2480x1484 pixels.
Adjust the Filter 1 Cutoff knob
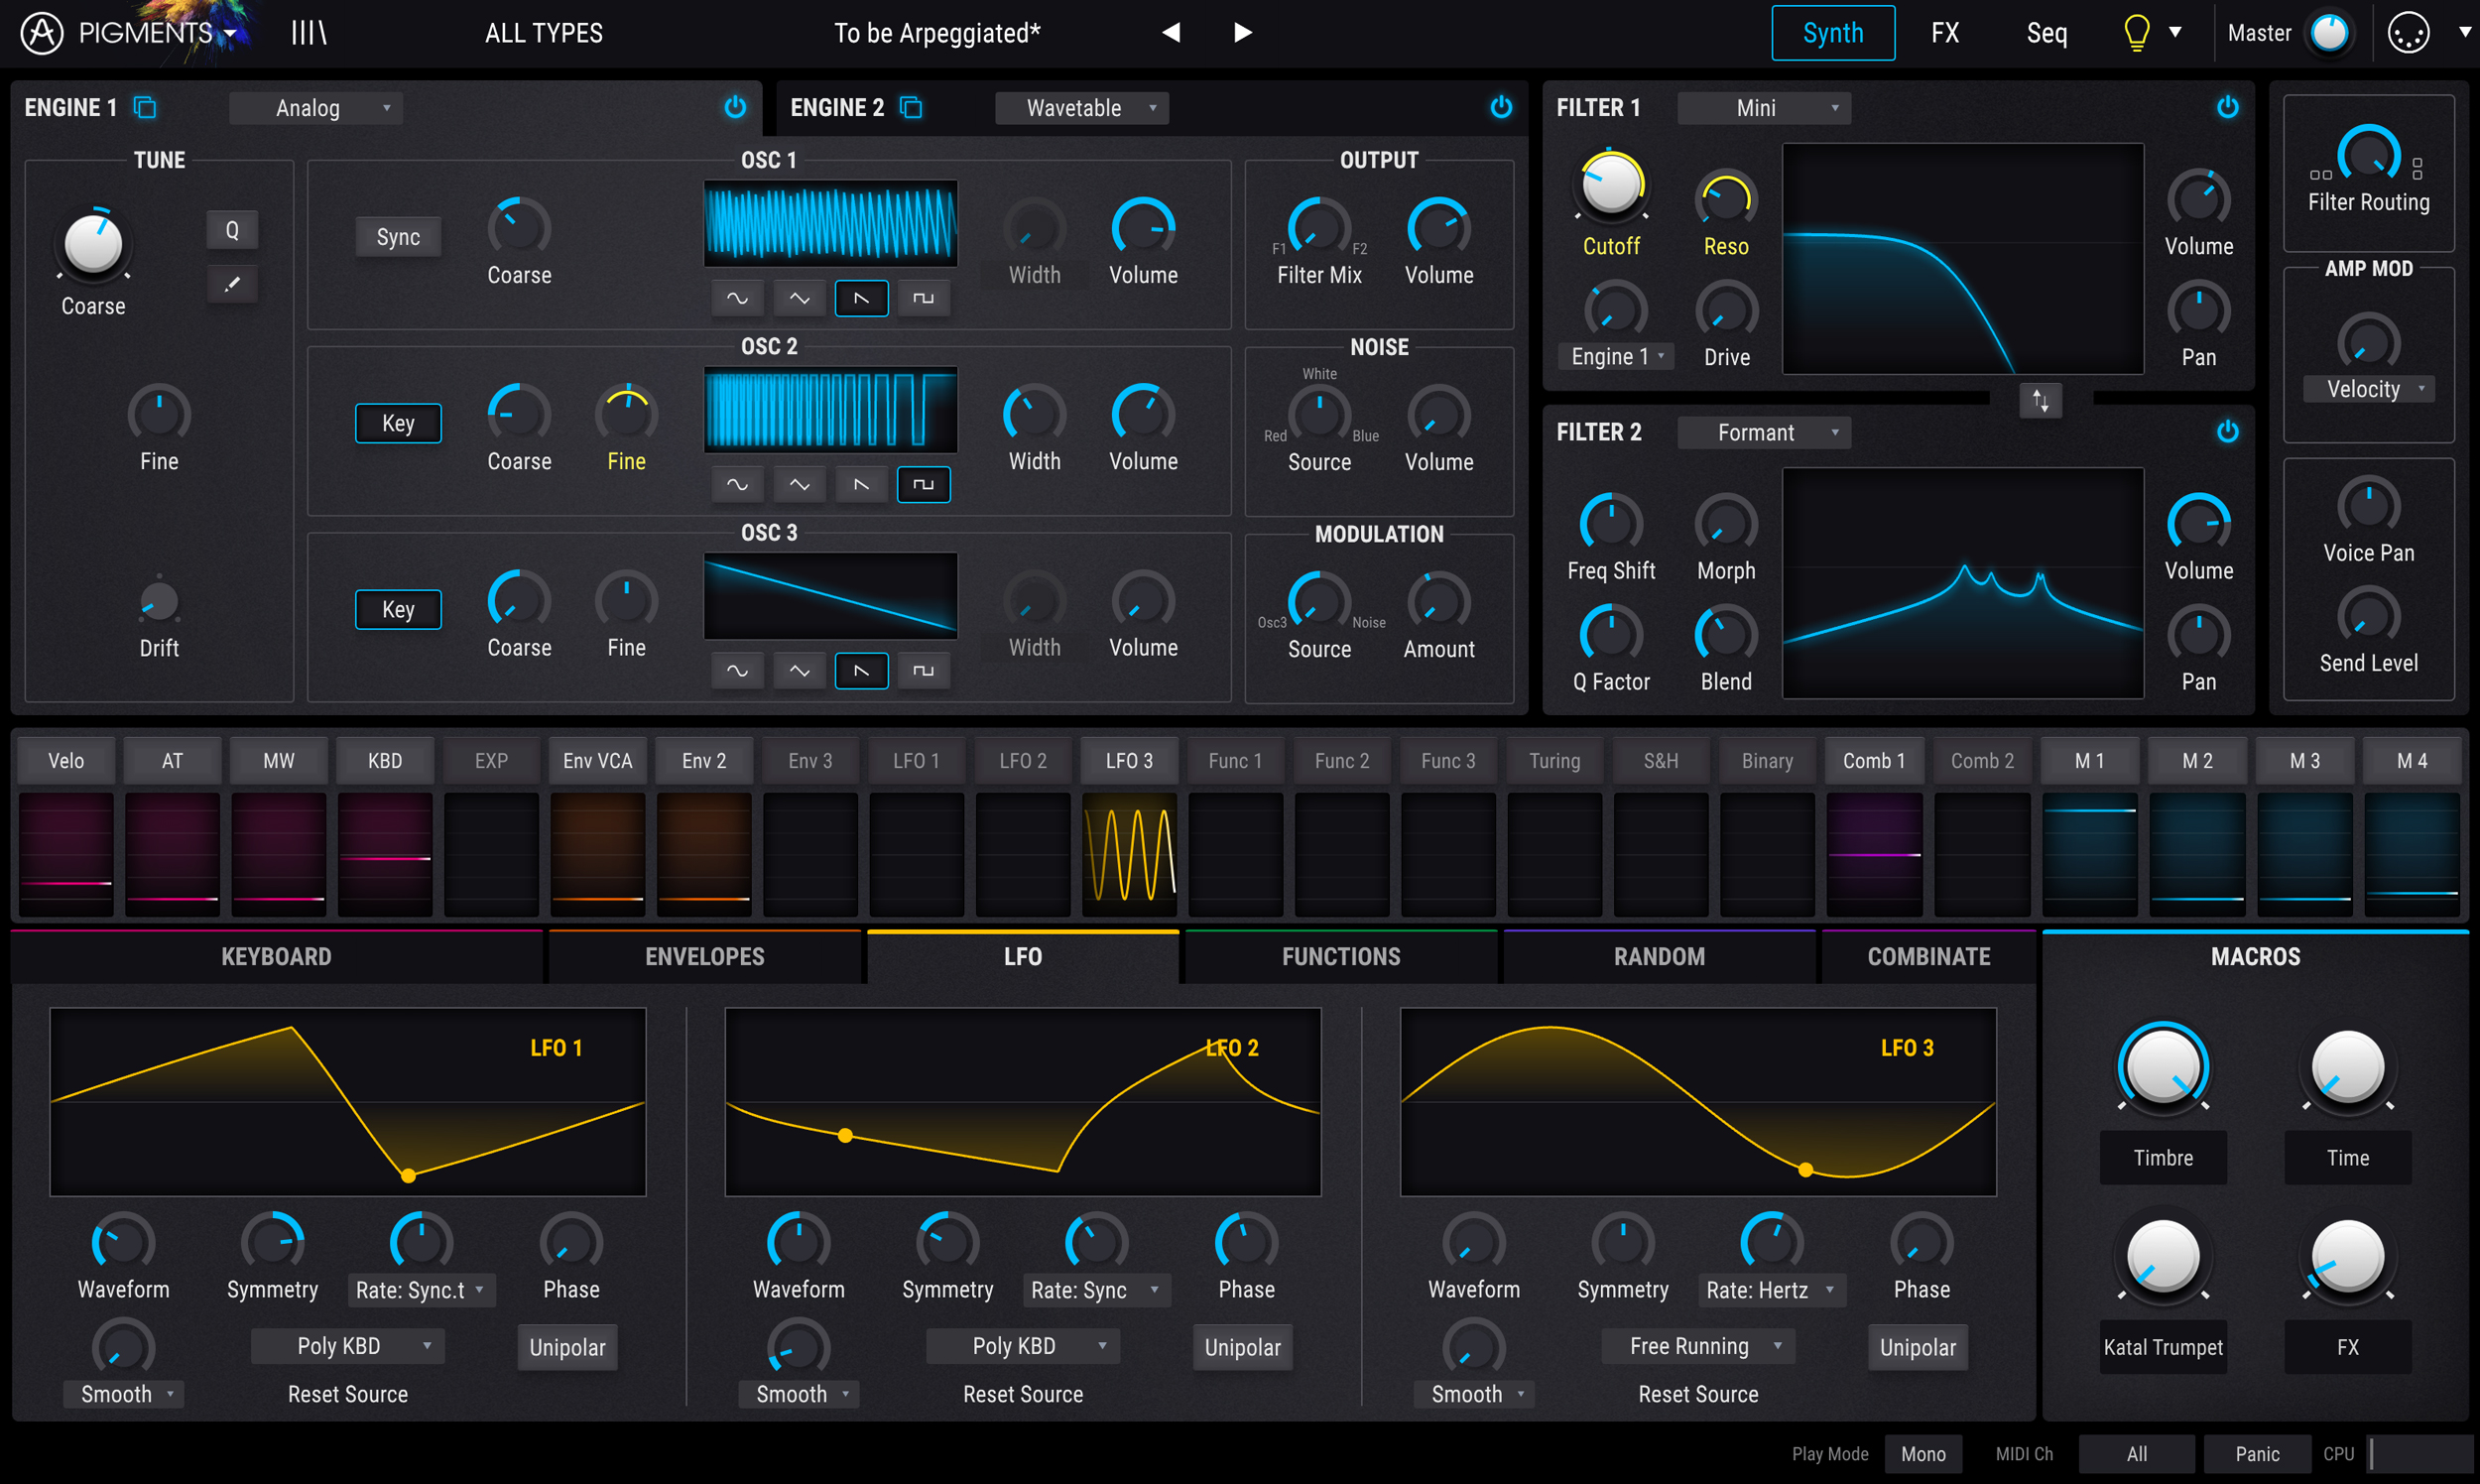pos(1611,185)
